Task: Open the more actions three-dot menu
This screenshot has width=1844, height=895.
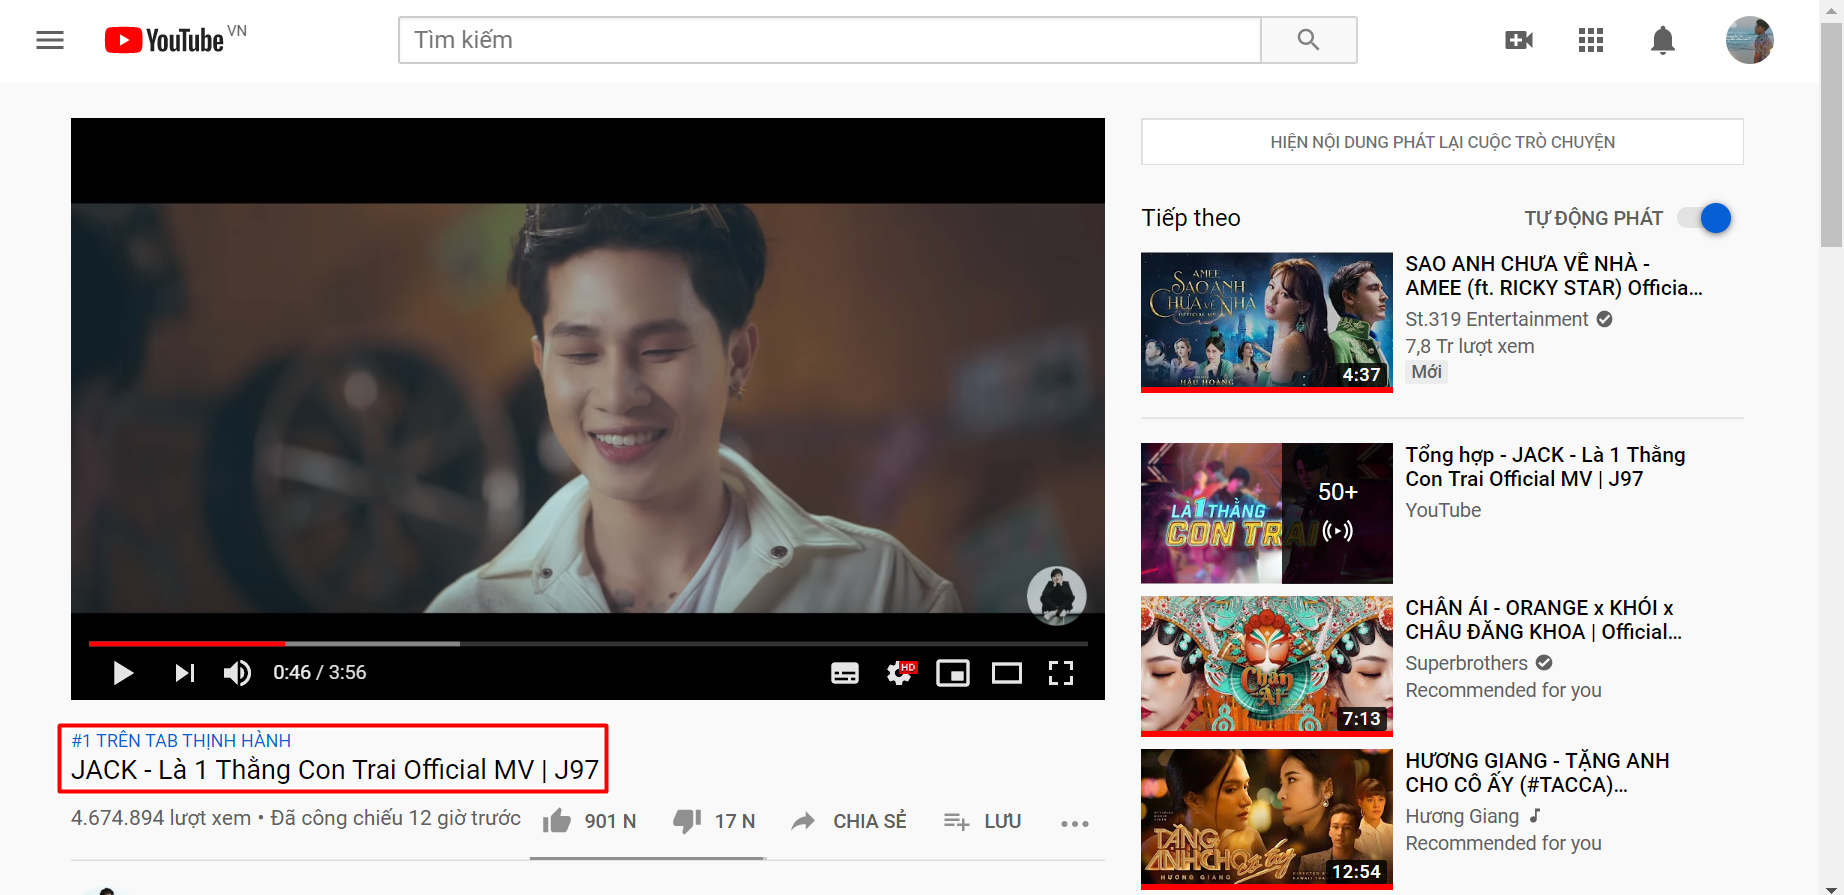Action: 1075,823
